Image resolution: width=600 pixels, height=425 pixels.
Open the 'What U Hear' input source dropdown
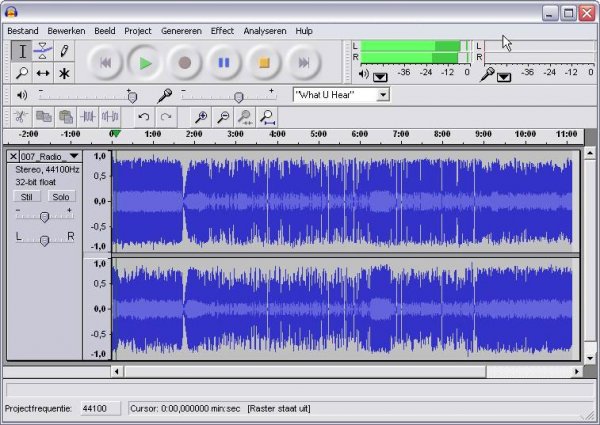click(x=383, y=95)
